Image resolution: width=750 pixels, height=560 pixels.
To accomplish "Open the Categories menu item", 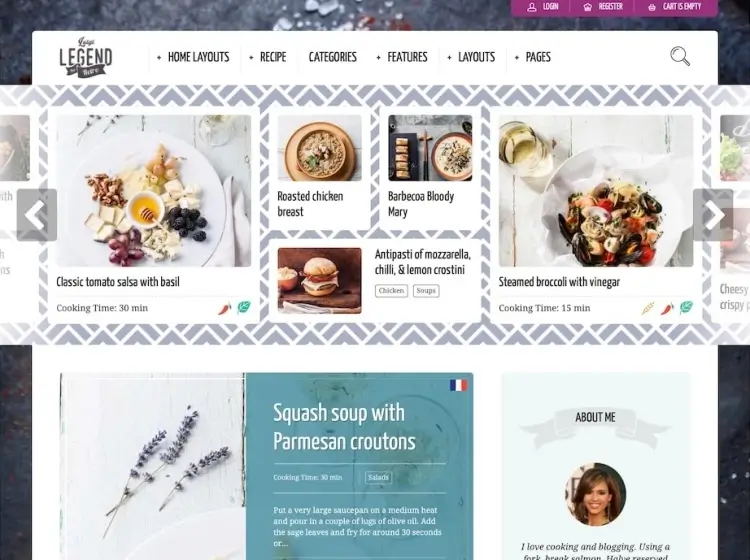I will tap(332, 57).
